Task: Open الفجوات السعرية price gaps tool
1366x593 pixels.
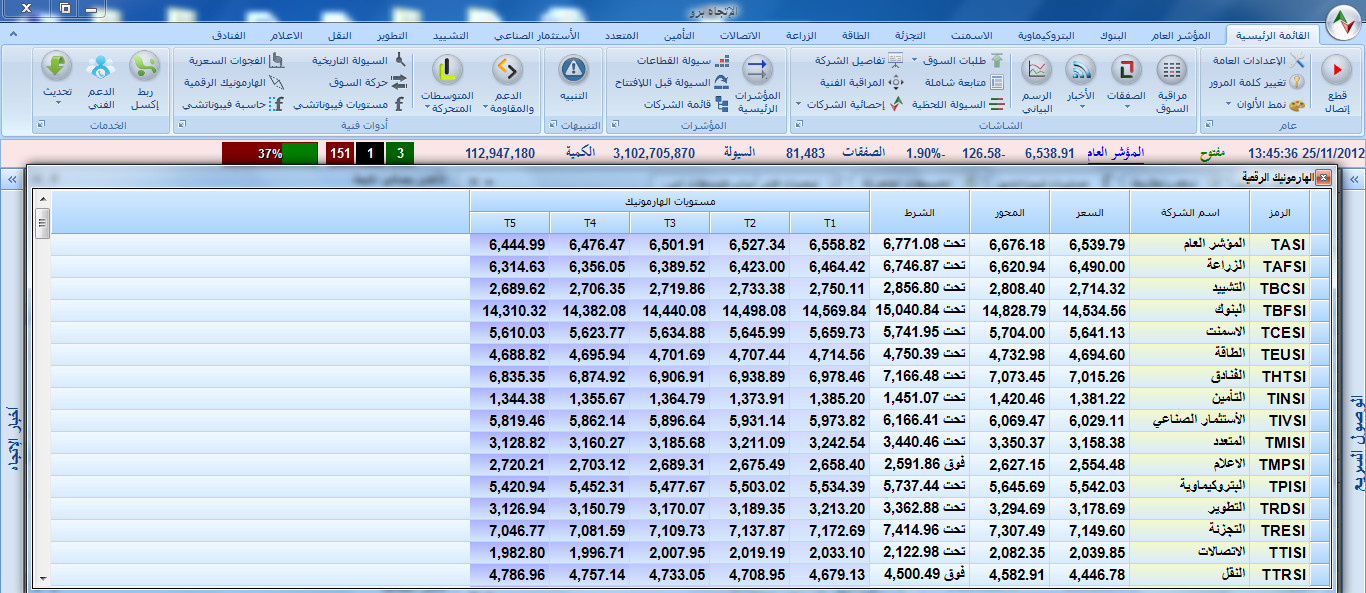Action: pyautogui.click(x=238, y=61)
